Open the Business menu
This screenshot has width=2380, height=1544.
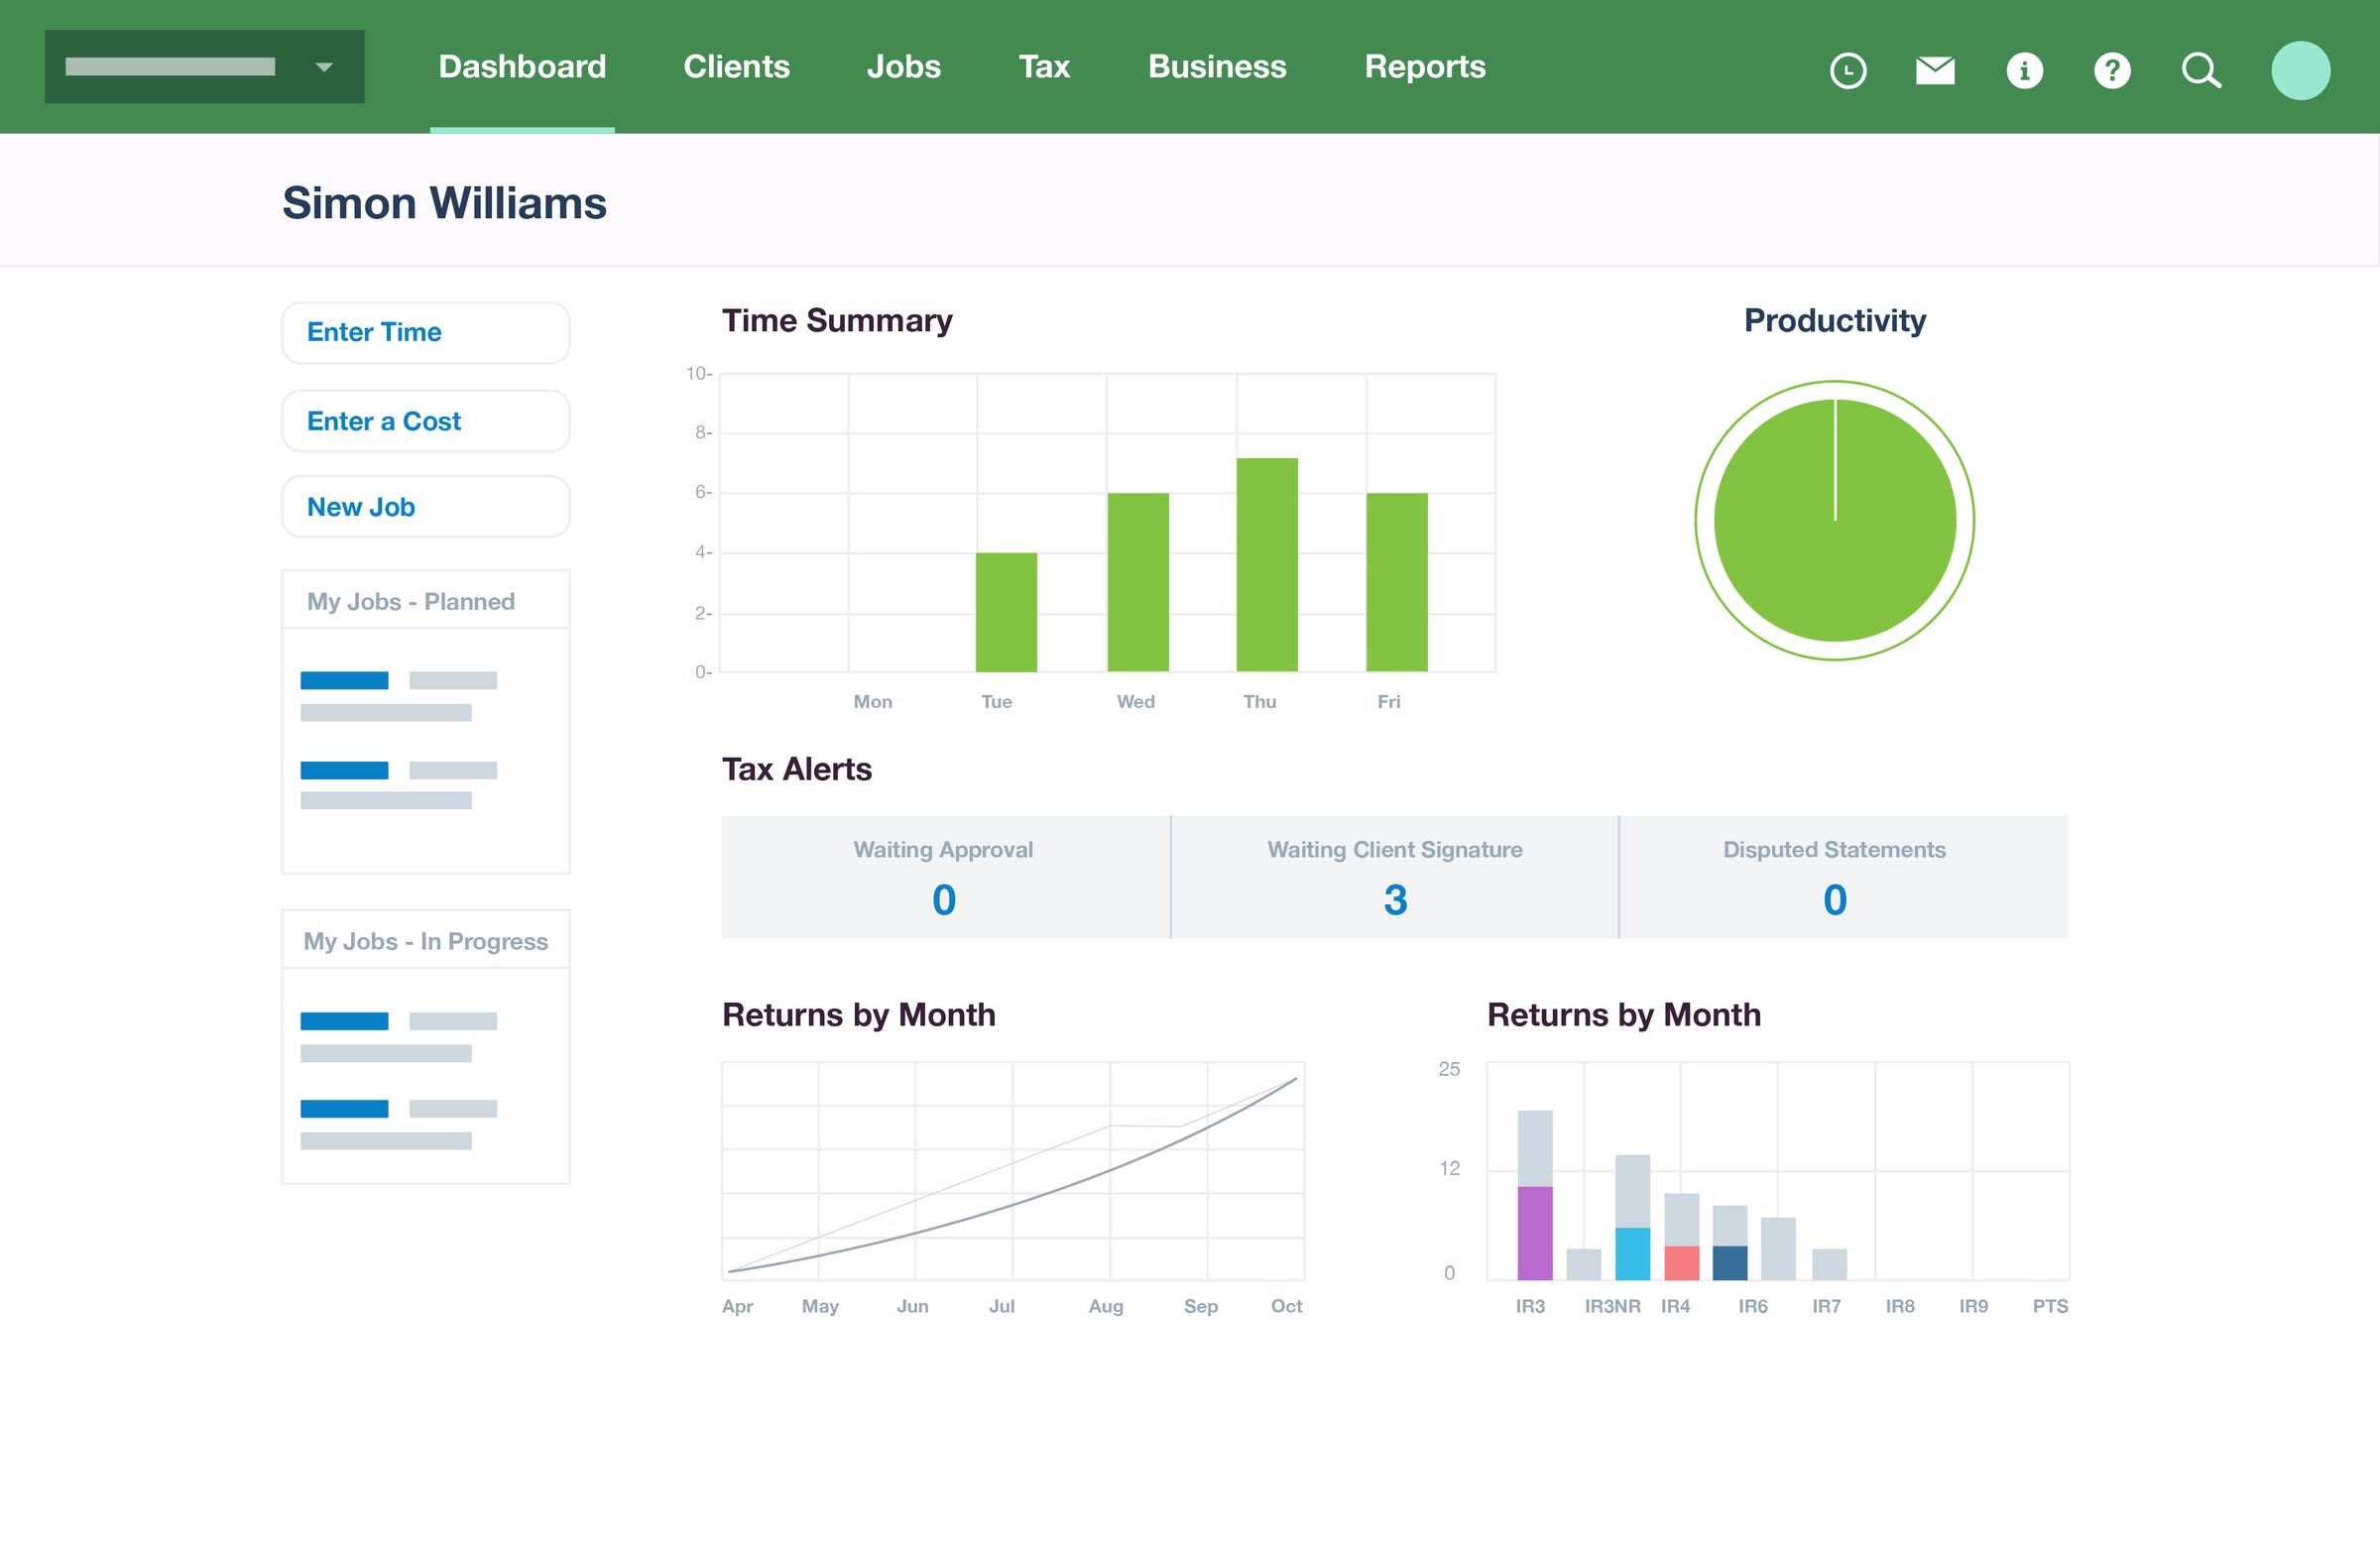point(1217,67)
